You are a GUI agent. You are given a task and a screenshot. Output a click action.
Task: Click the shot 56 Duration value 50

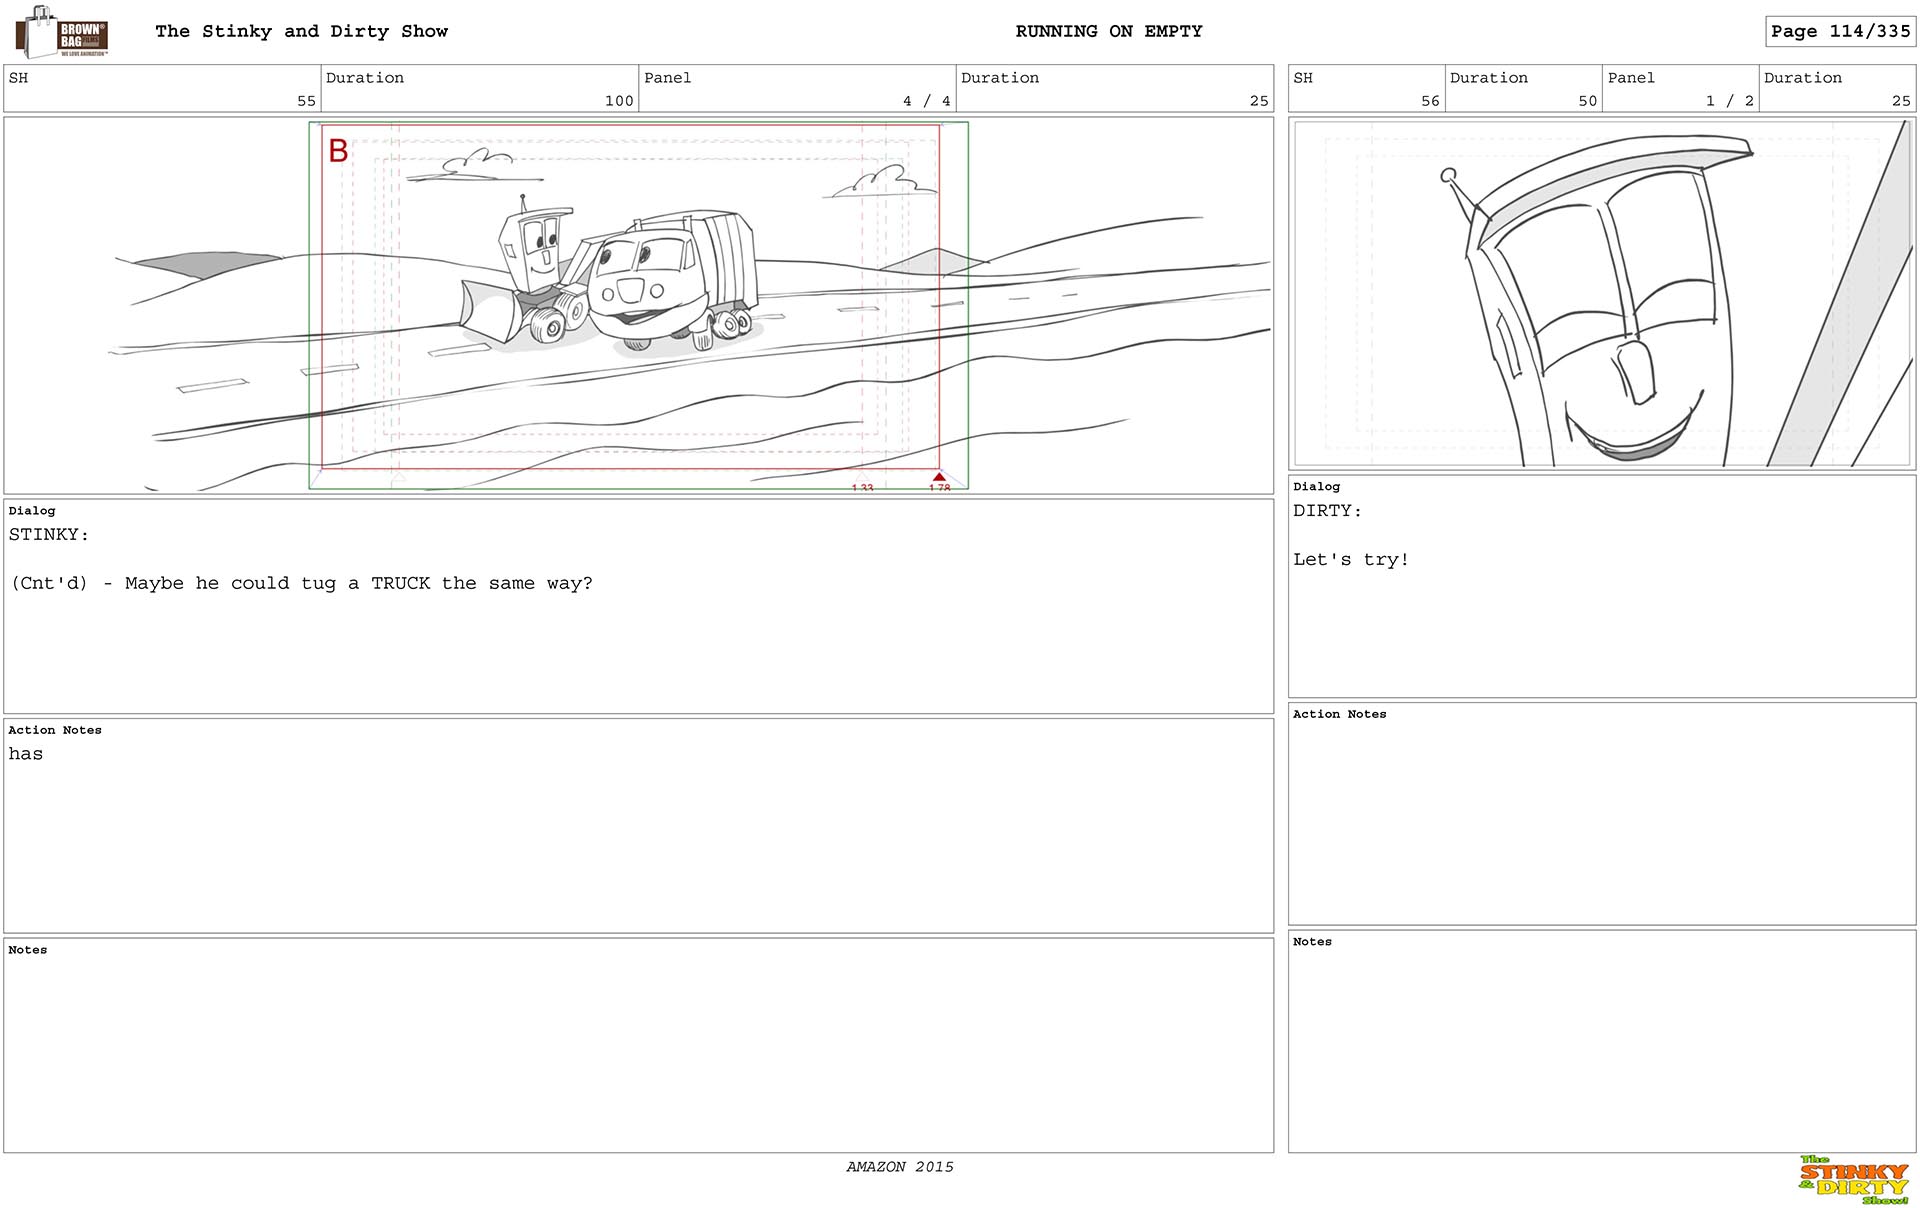pos(1587,101)
